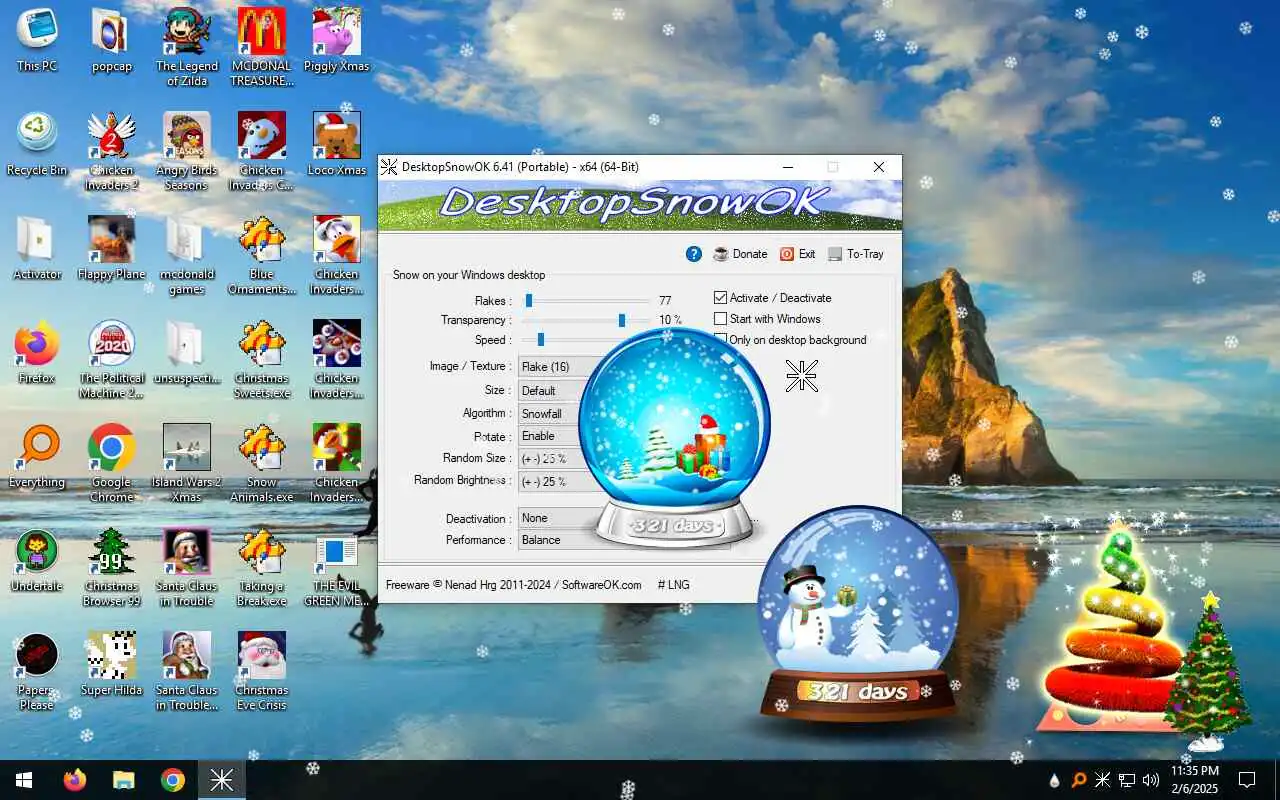Launch Firefox from the taskbar
This screenshot has height=800, width=1280.
75,780
